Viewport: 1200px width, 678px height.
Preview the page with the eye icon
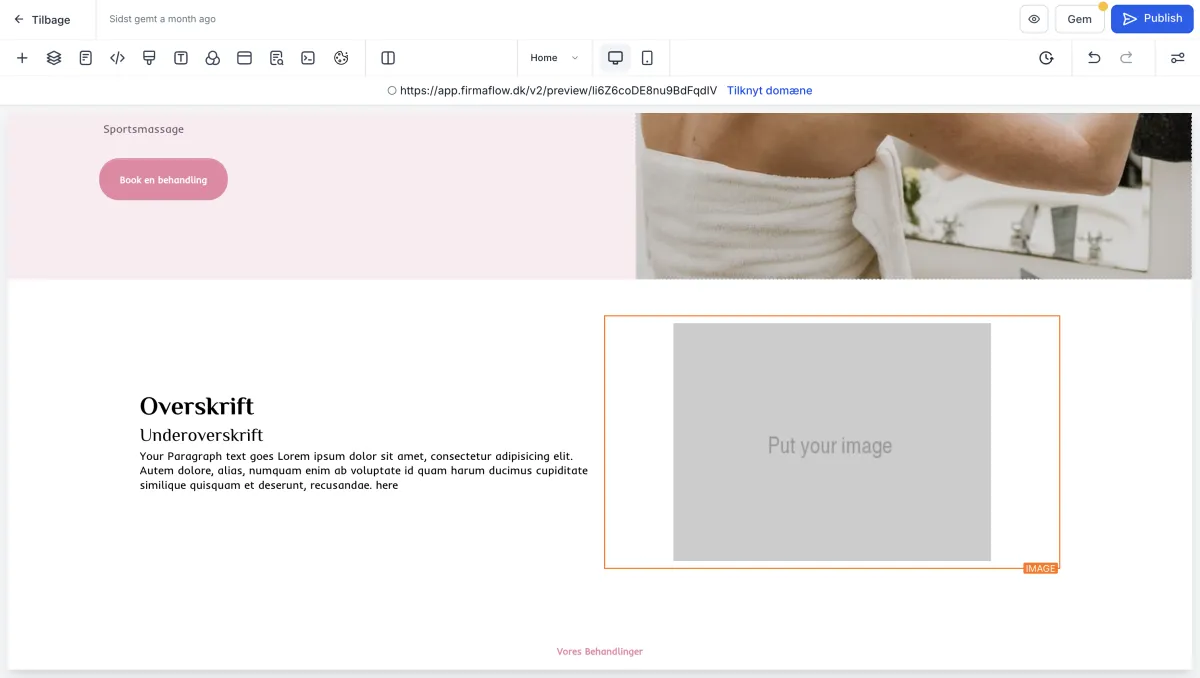pos(1033,19)
